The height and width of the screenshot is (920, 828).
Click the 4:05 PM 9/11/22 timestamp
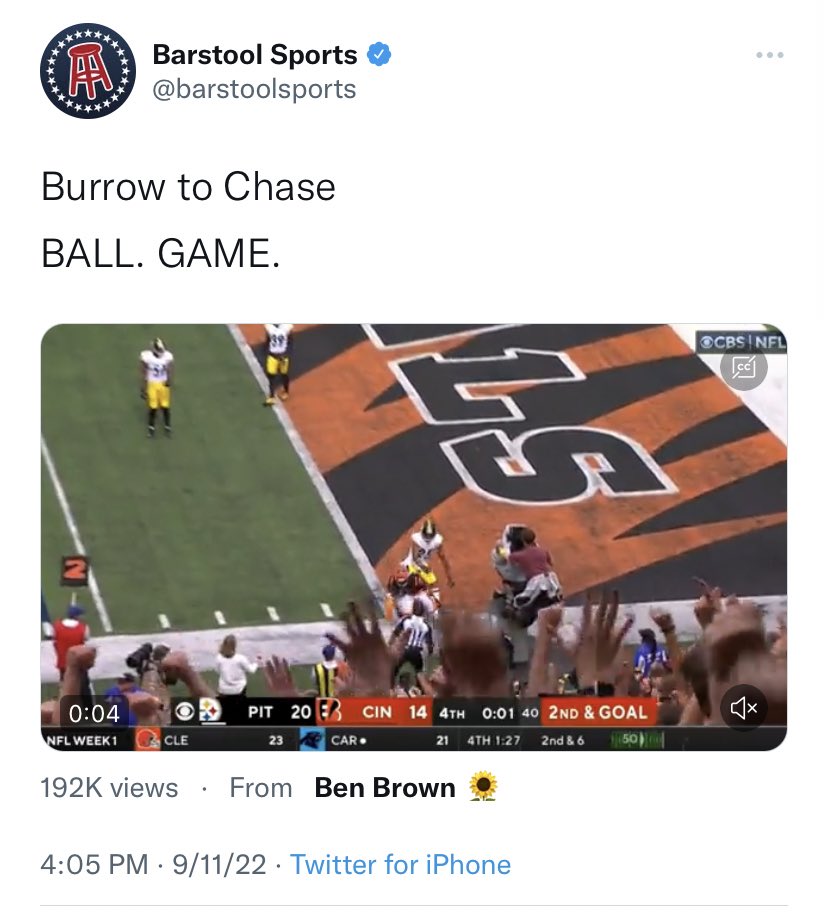coord(153,864)
